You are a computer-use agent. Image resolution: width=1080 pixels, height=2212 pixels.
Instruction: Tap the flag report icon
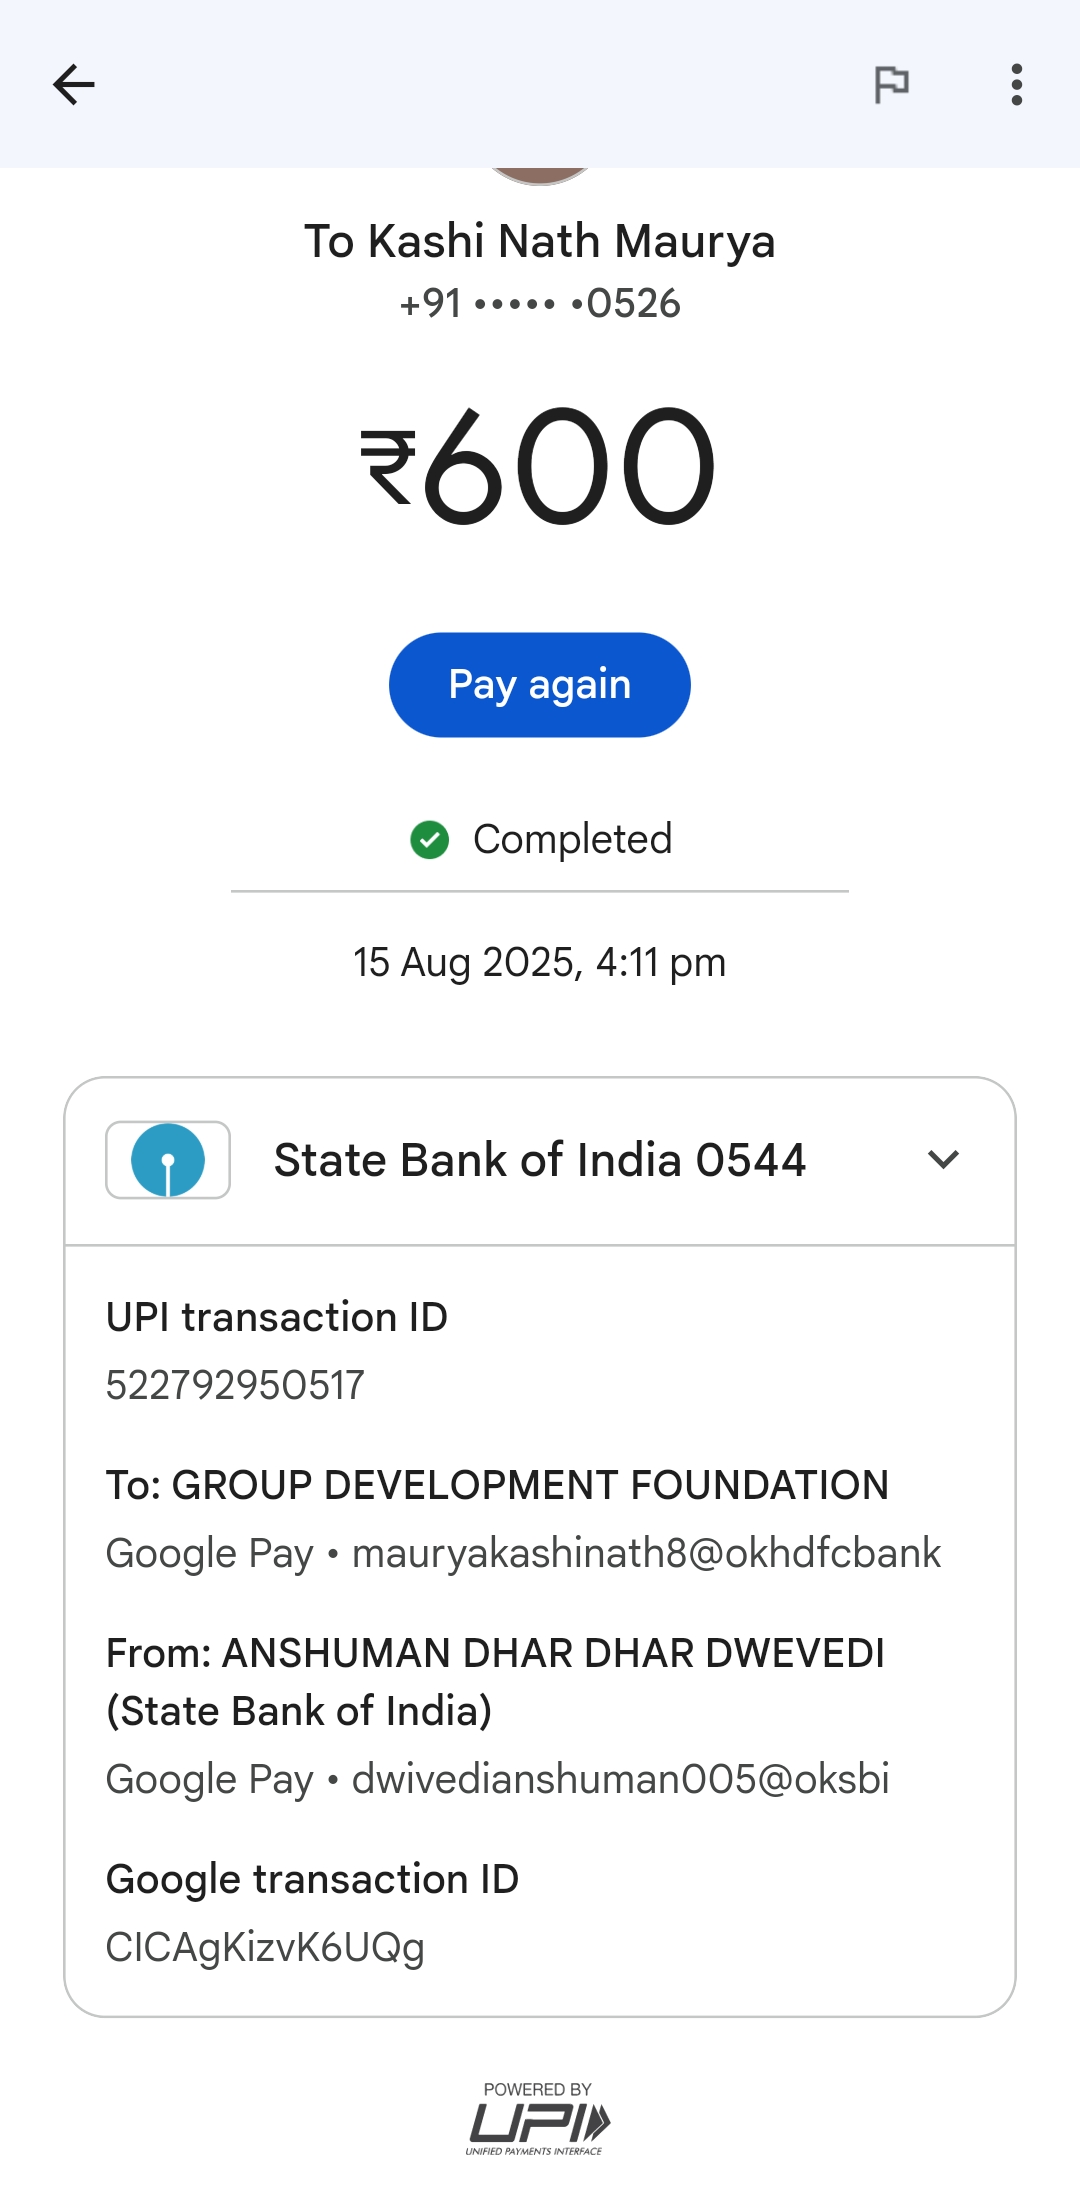891,85
